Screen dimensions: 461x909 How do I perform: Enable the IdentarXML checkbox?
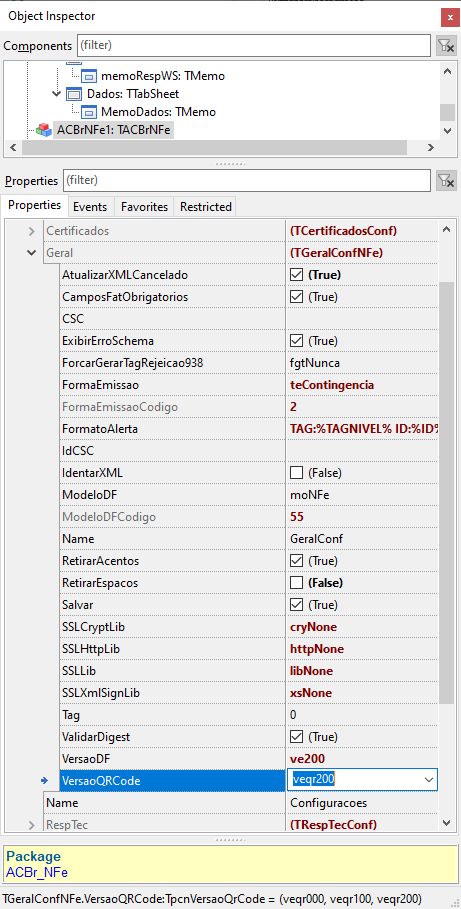296,473
